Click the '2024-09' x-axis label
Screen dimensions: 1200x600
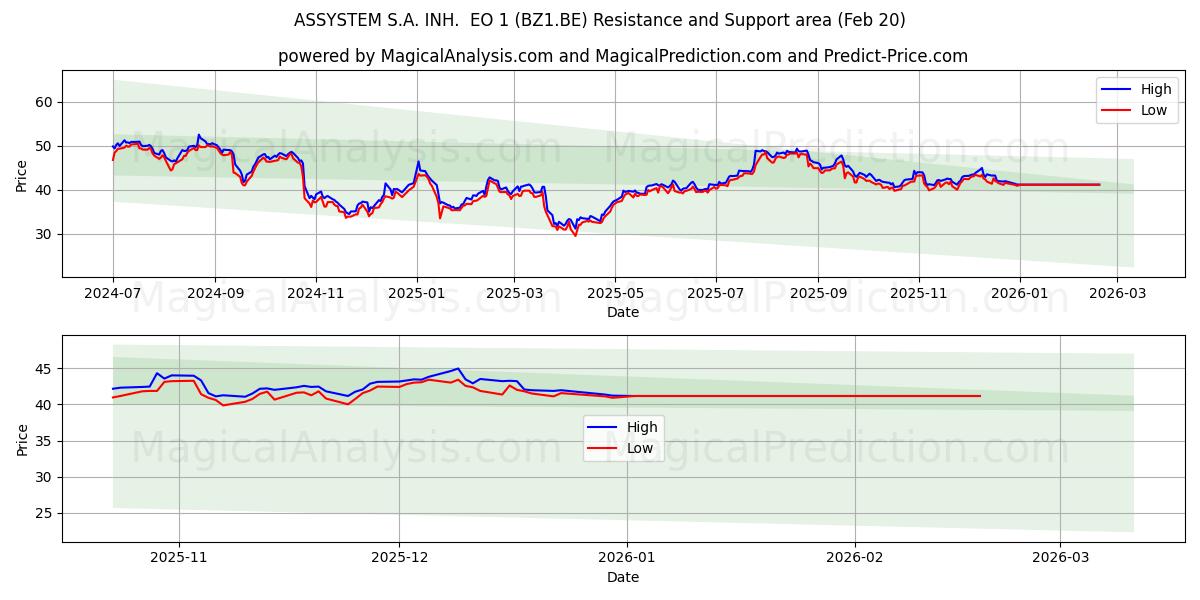(x=215, y=294)
